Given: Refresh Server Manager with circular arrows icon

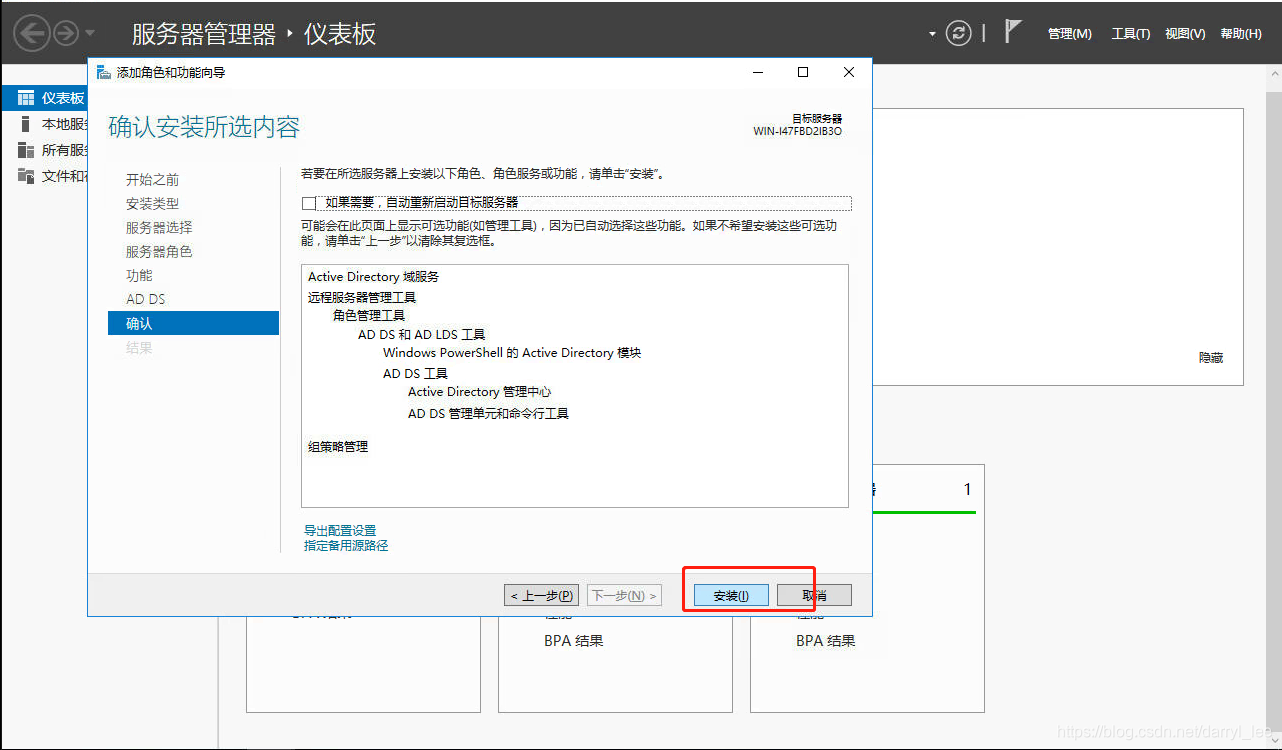Looking at the screenshot, I should click(958, 34).
